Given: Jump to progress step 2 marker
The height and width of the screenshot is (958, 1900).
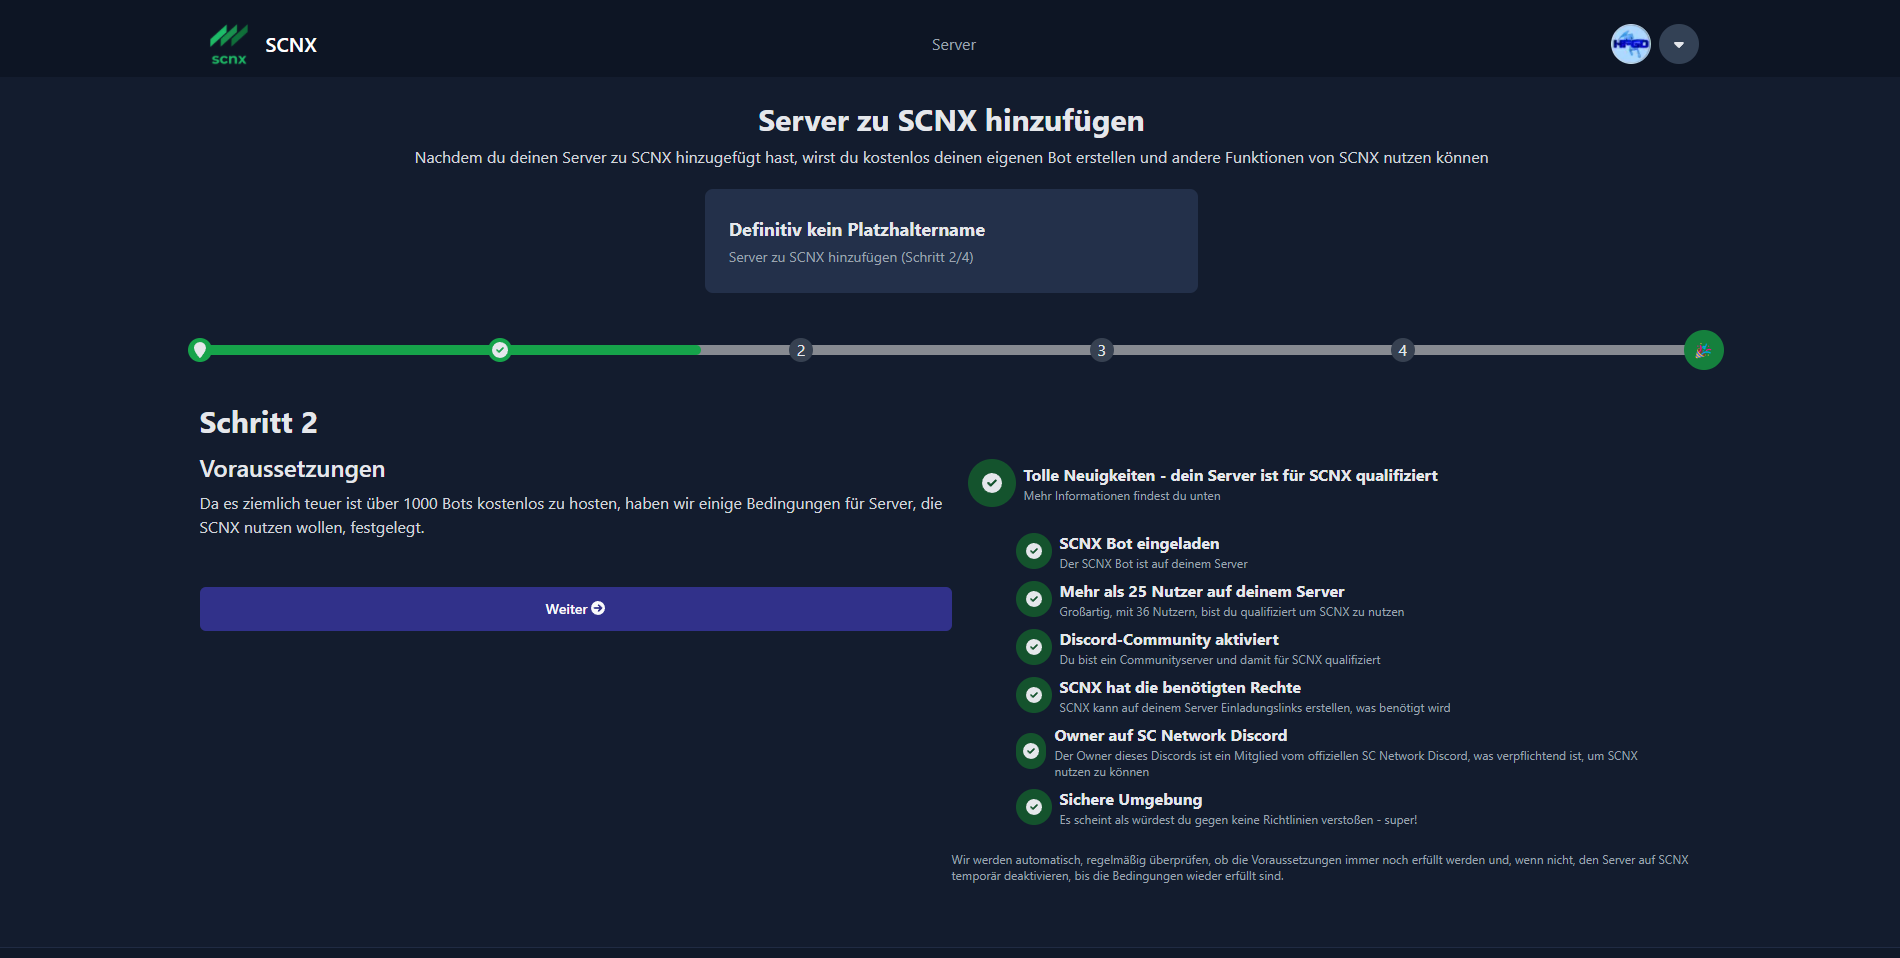Looking at the screenshot, I should point(800,350).
